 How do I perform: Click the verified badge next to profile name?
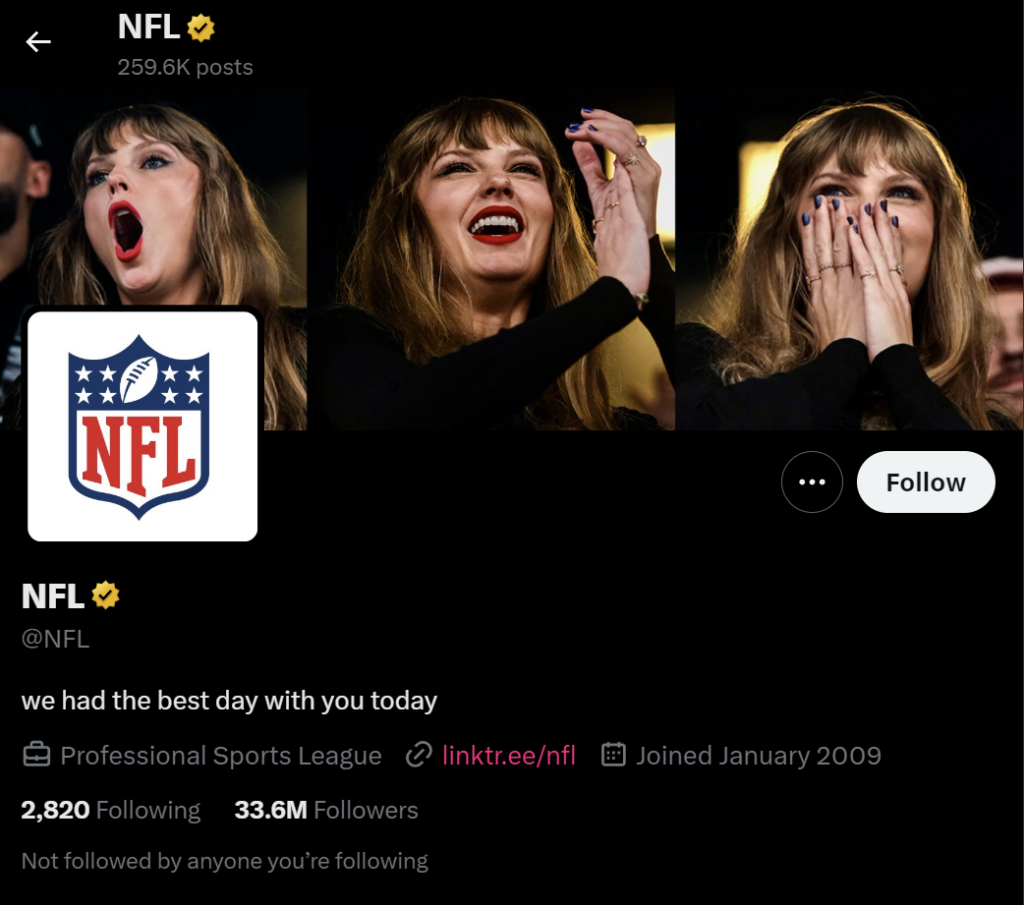(105, 595)
